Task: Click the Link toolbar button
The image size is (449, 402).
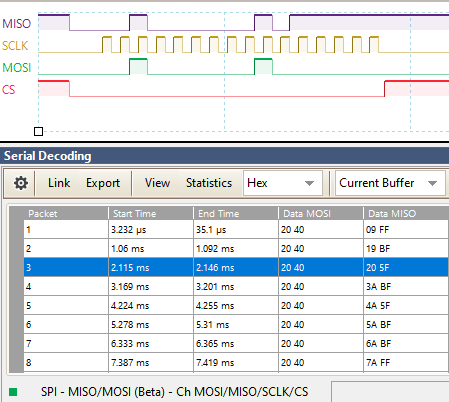Action: tap(59, 183)
